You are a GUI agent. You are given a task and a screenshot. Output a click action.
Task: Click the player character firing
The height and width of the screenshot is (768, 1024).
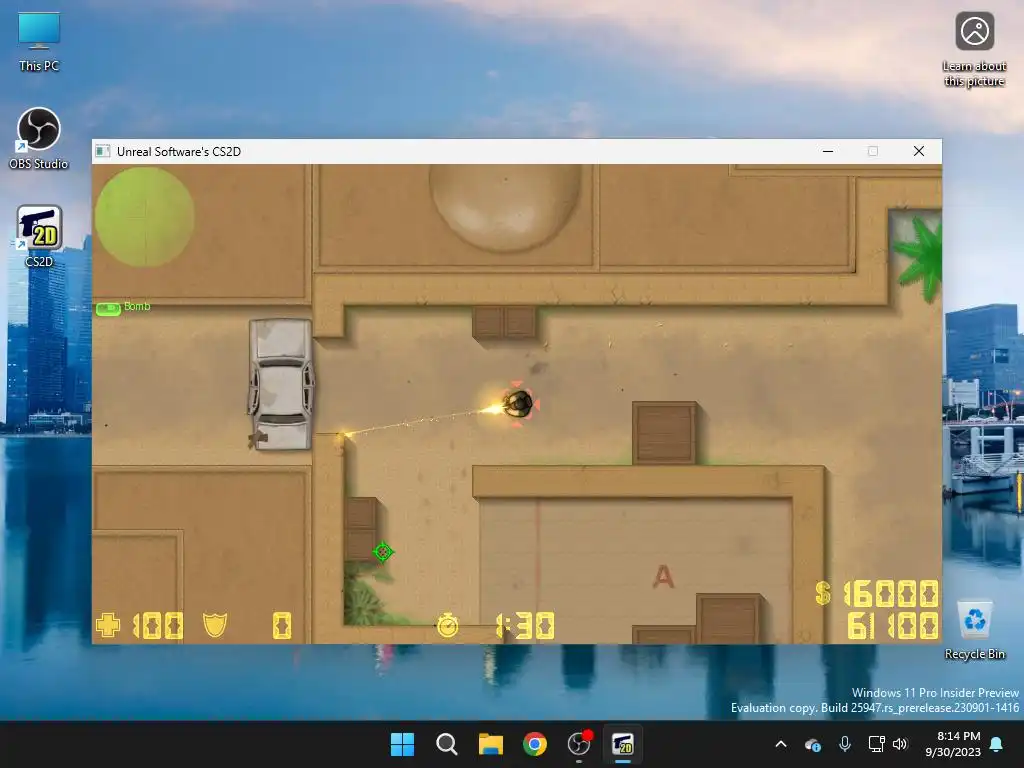(x=519, y=404)
